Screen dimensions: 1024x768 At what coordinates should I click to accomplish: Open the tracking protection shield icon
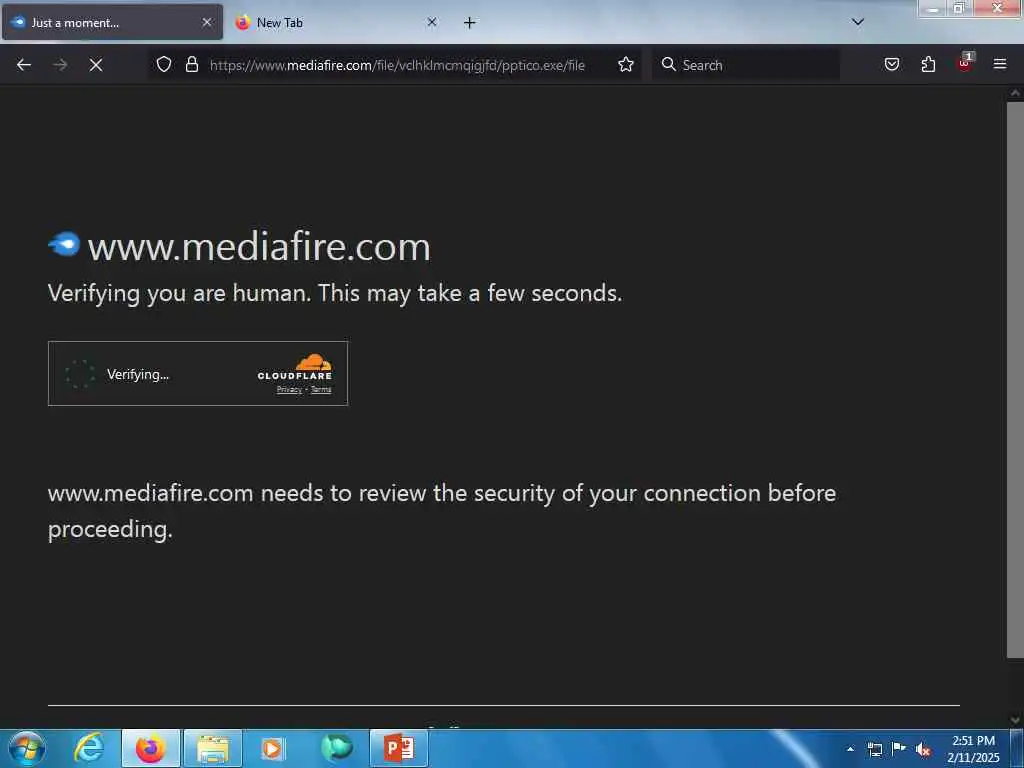click(x=164, y=64)
